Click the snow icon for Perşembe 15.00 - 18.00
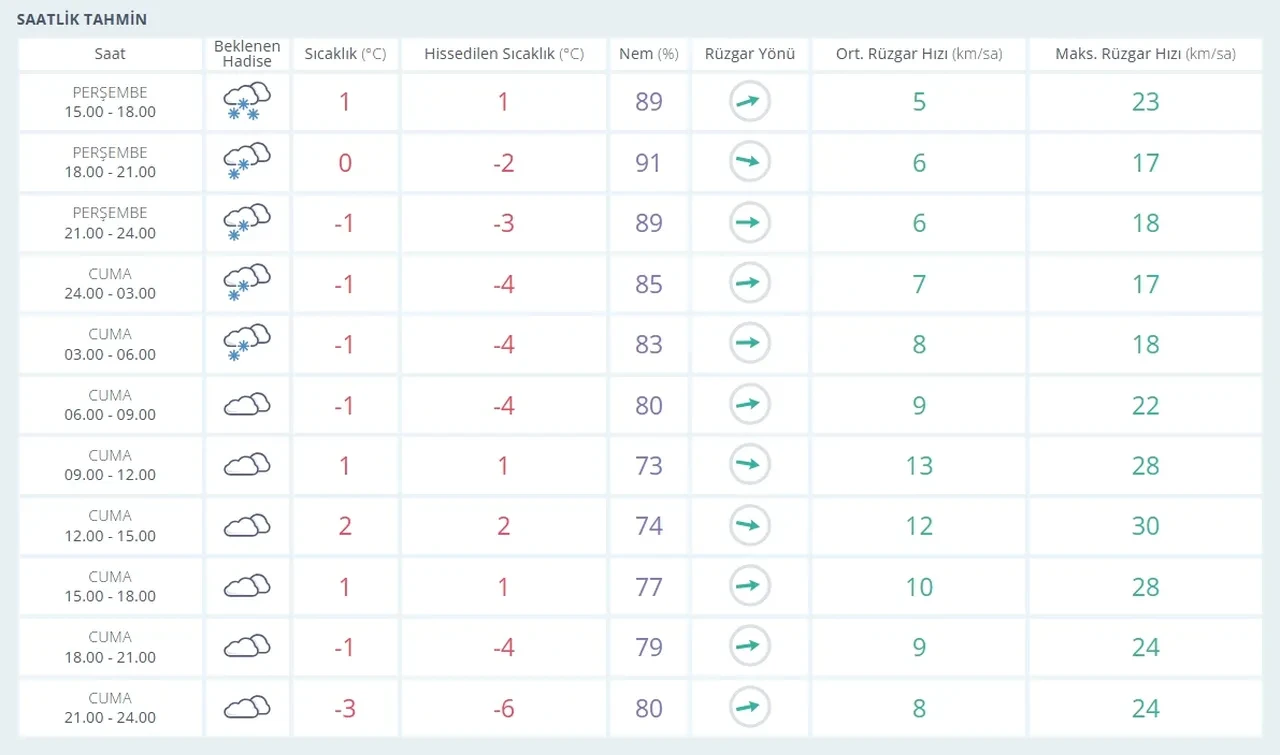The image size is (1280, 755). 247,102
